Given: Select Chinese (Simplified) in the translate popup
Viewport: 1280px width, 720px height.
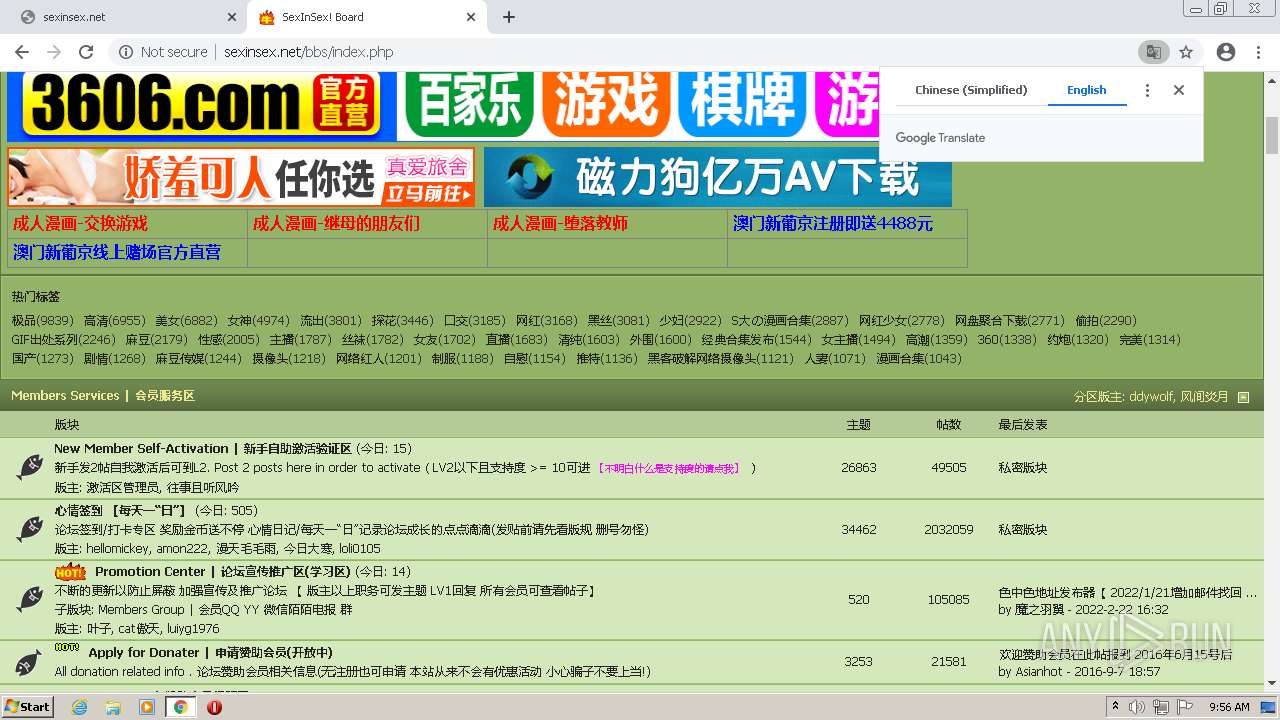Looking at the screenshot, I should tap(971, 90).
